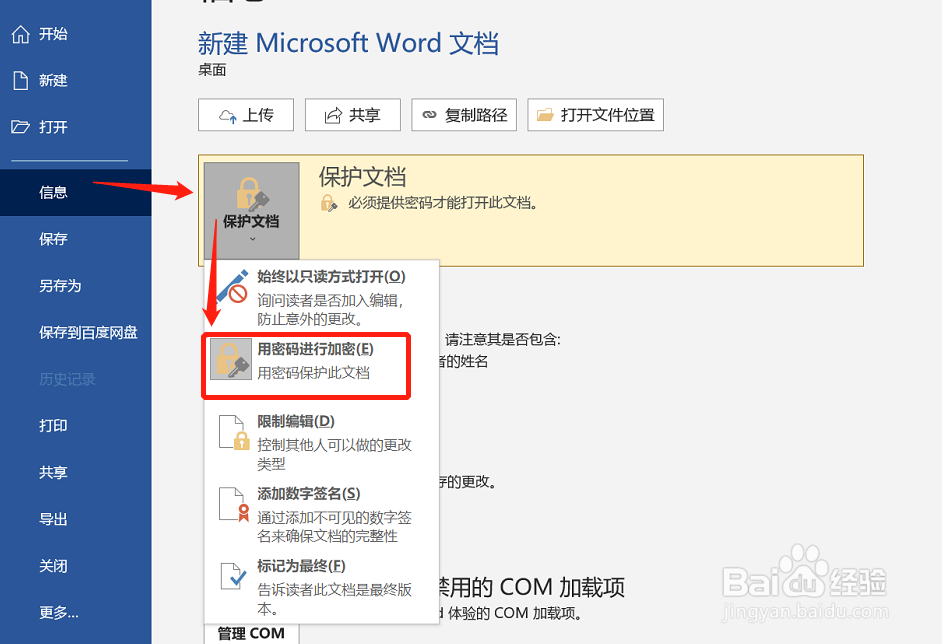Open 共享 in the left sidebar
This screenshot has height=644, width=942.
(x=76, y=473)
